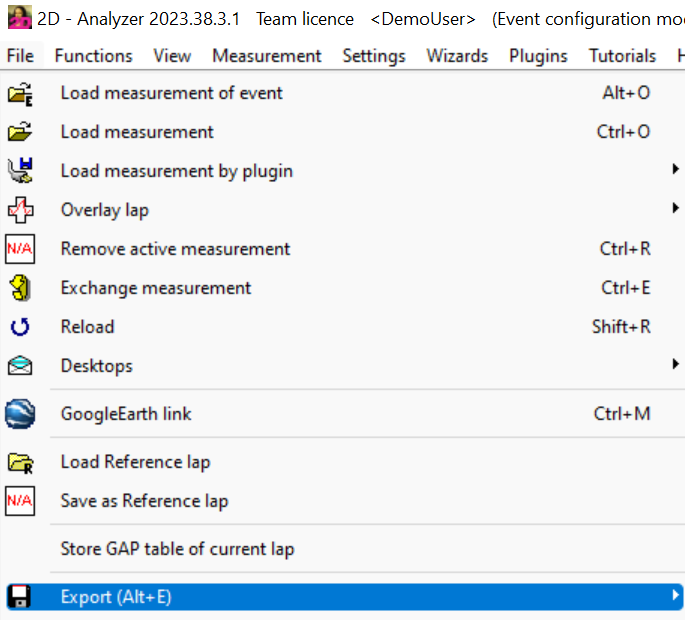Screen dimensions: 685x620
Task: Click the Load measurement of event folder icon
Action: point(20,93)
